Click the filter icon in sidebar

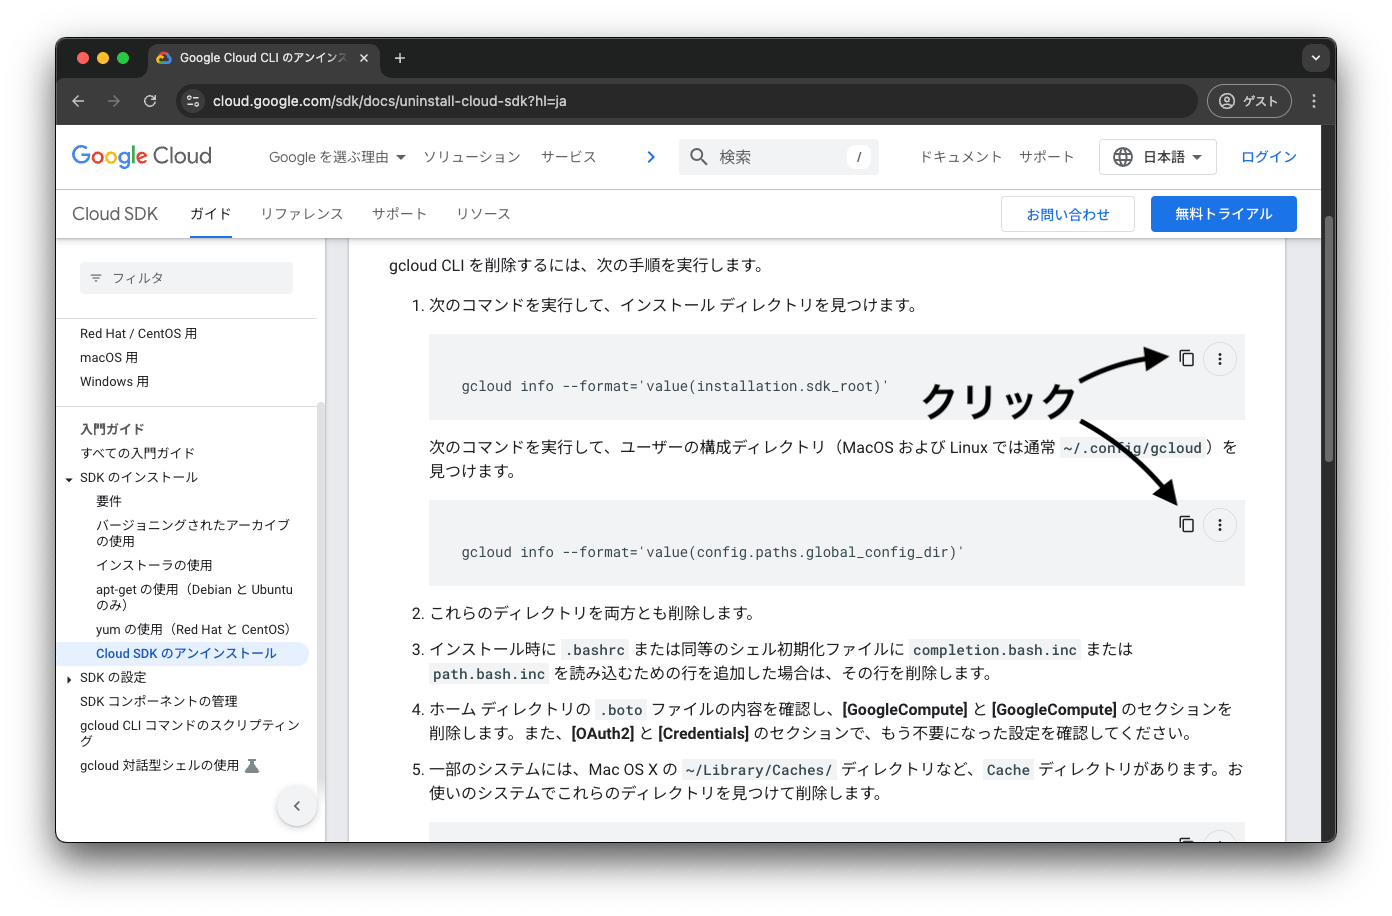(96, 278)
